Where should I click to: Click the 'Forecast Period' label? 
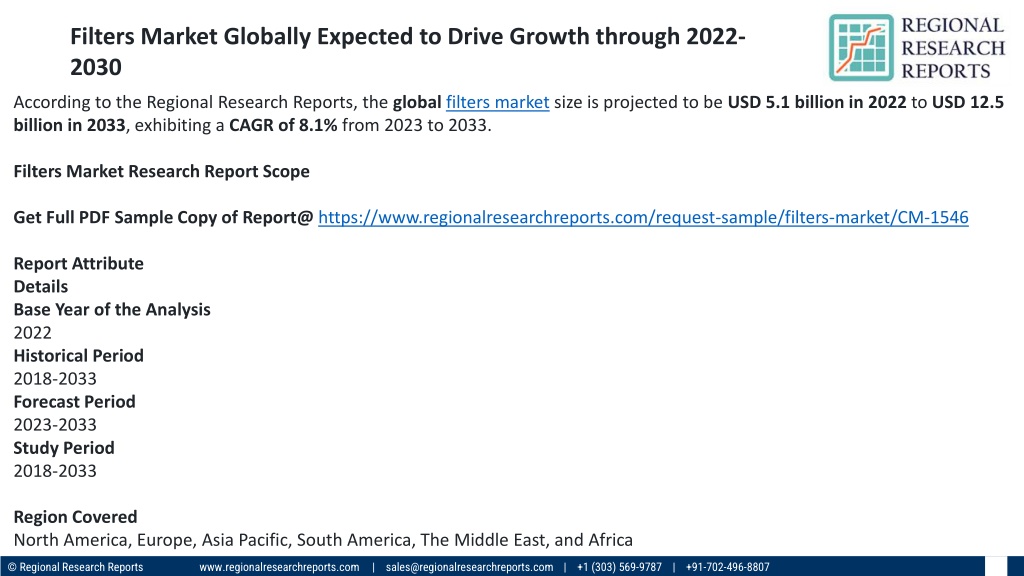pos(74,402)
